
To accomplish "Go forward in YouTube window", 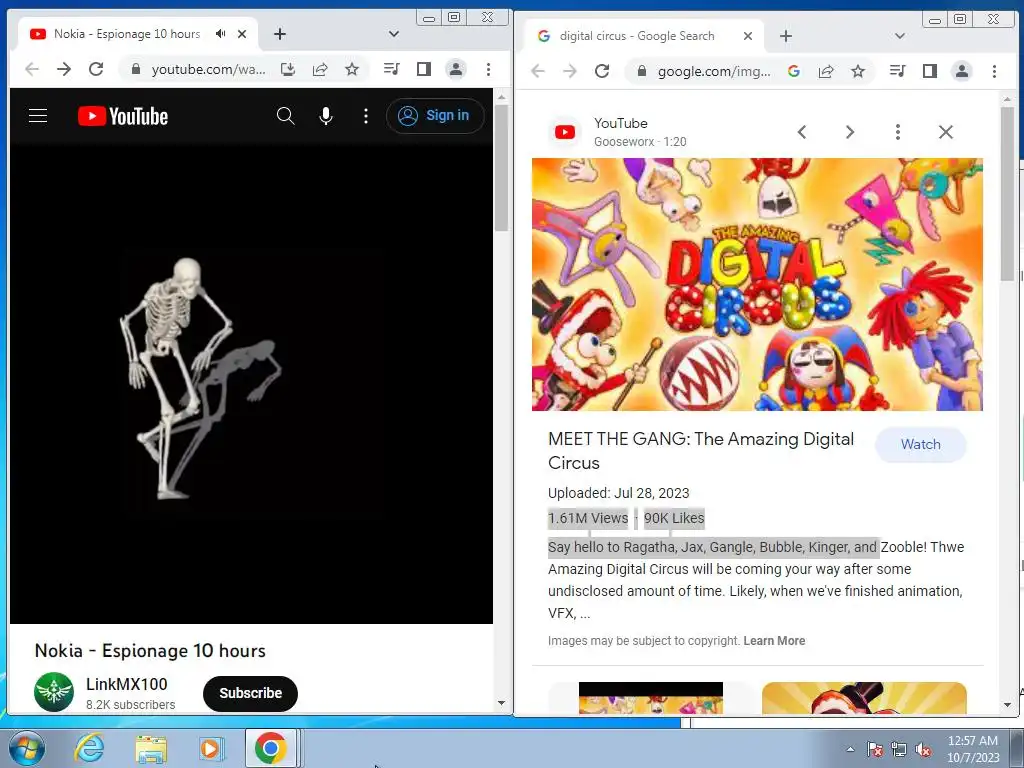I will (x=63, y=69).
